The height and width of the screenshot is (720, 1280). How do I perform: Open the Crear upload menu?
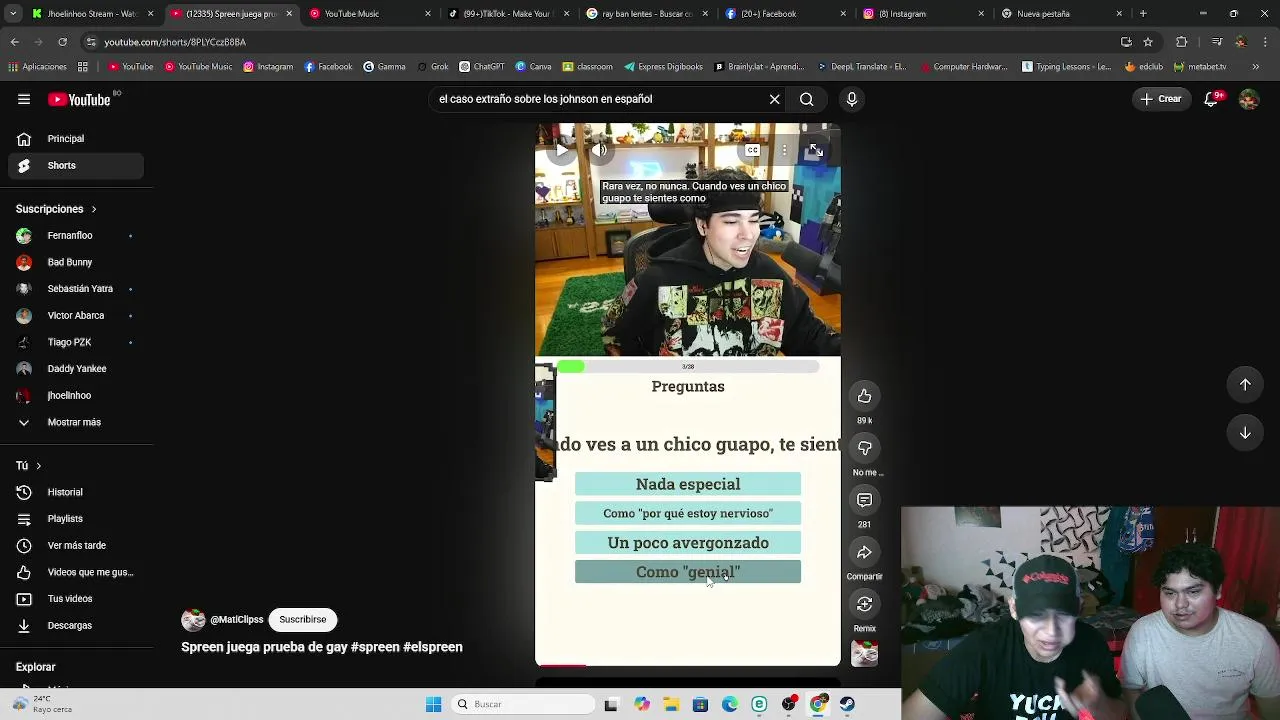1161,99
